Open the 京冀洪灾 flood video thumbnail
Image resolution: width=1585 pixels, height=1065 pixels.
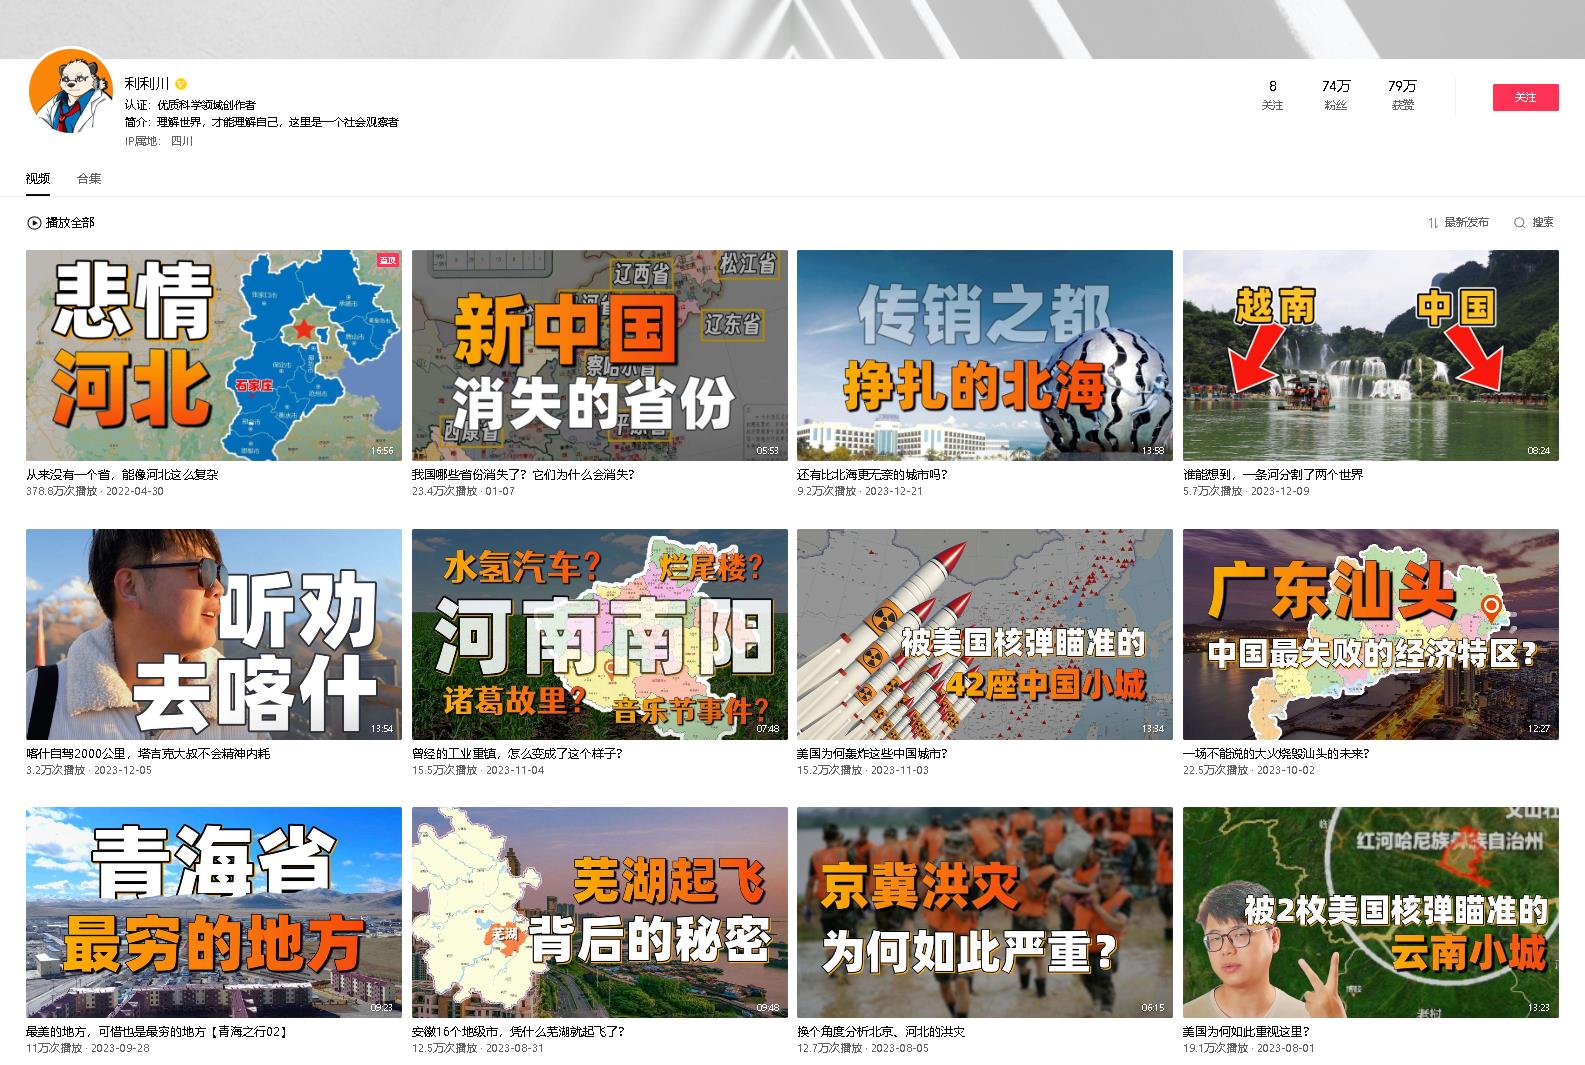tap(984, 912)
